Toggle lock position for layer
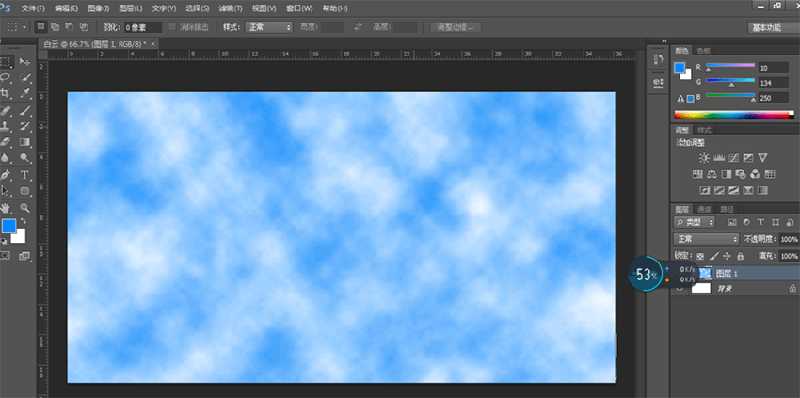This screenshot has width=800, height=398. click(728, 256)
